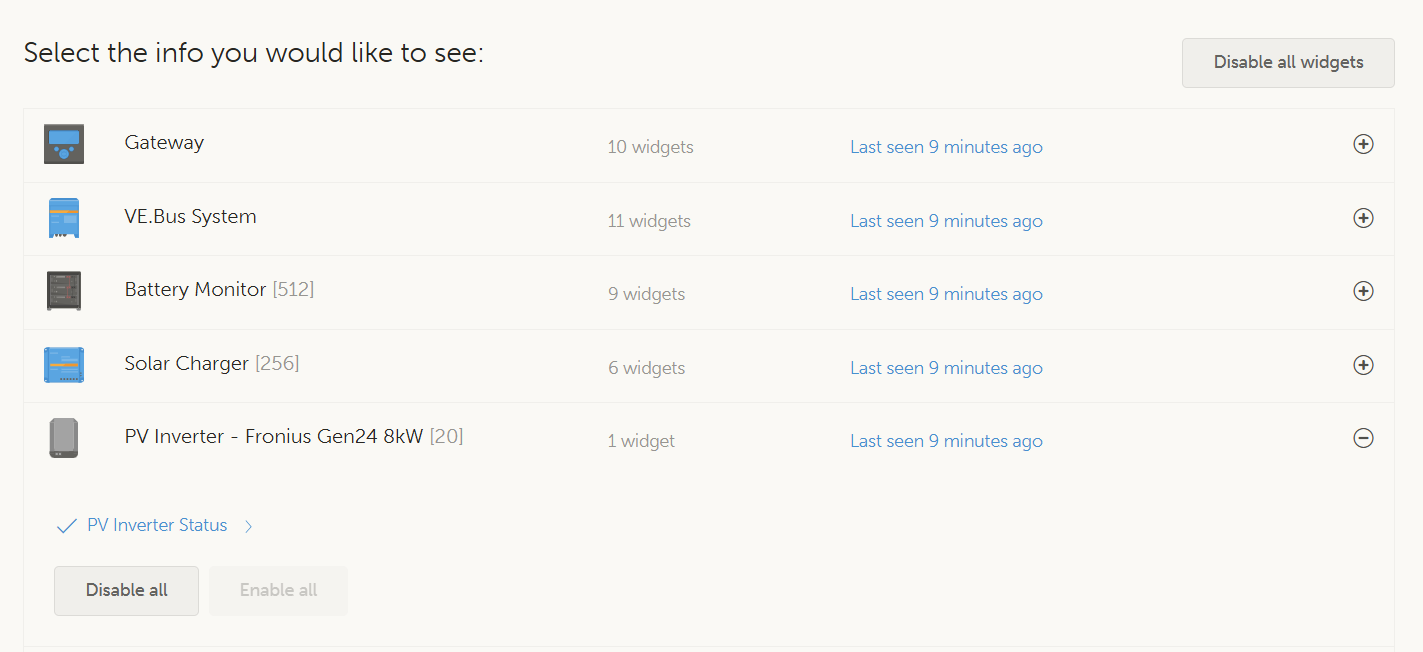The image size is (1423, 652).
Task: Collapse the PV Inverter Fronius section
Action: click(x=1362, y=438)
